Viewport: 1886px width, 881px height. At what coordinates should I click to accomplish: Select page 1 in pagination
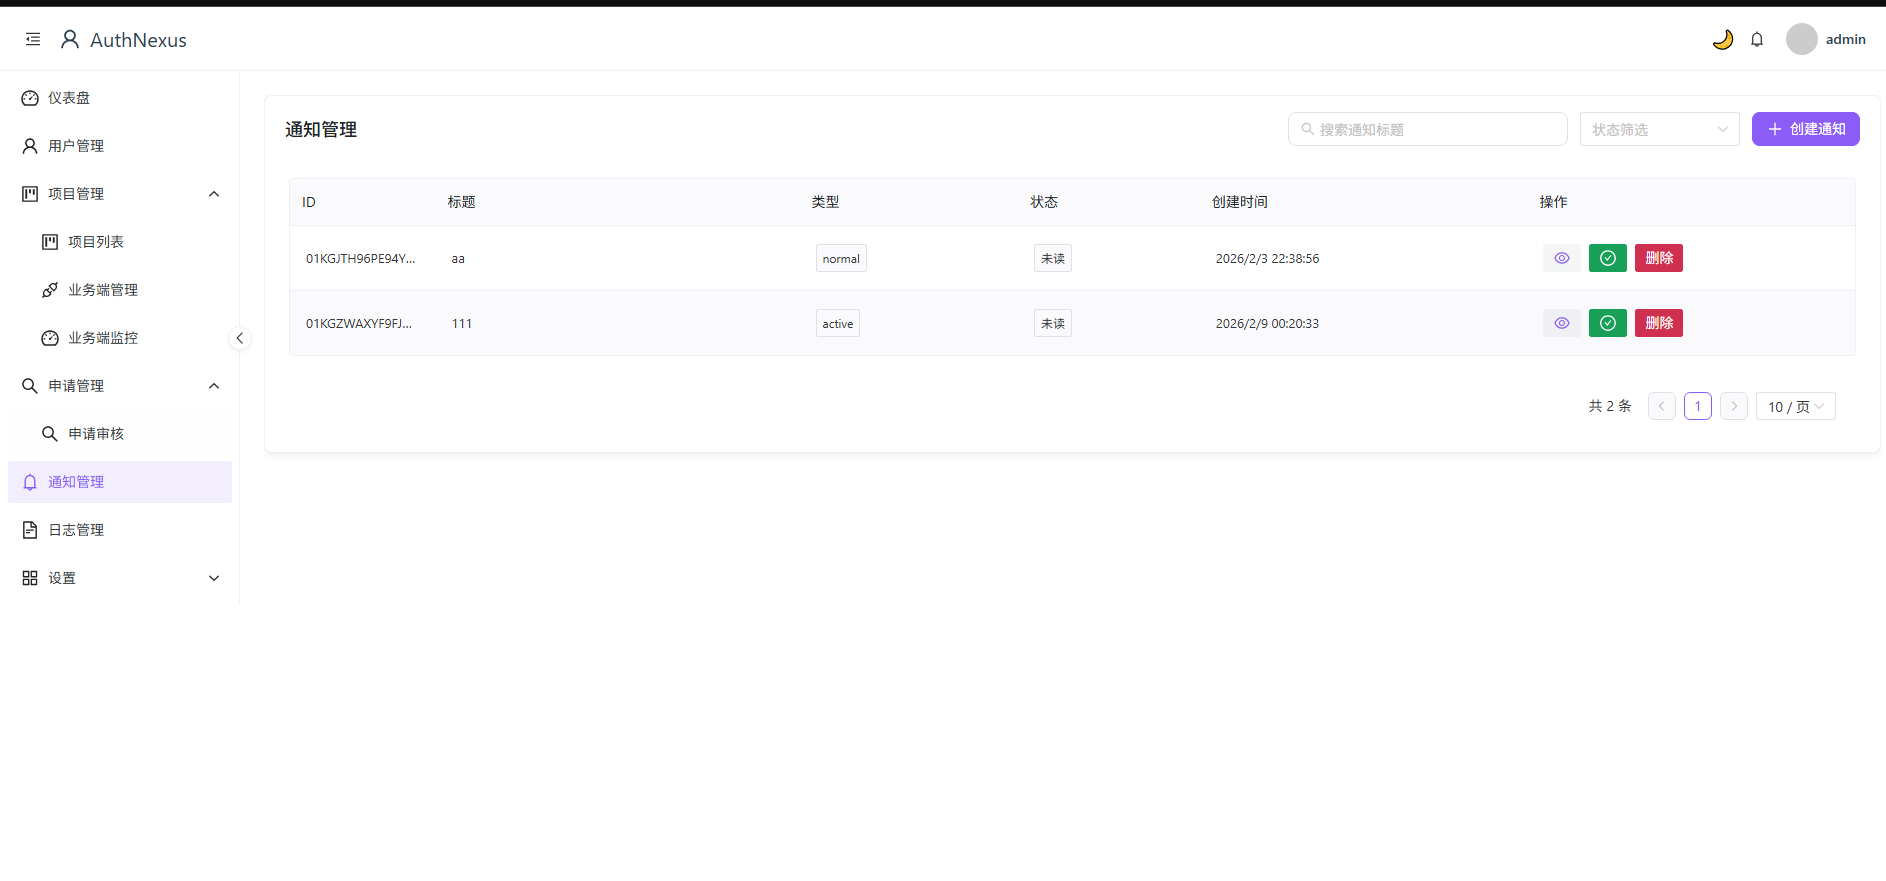[x=1697, y=406]
